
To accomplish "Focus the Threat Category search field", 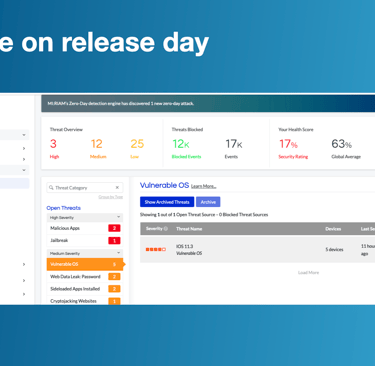I will tap(85, 188).
